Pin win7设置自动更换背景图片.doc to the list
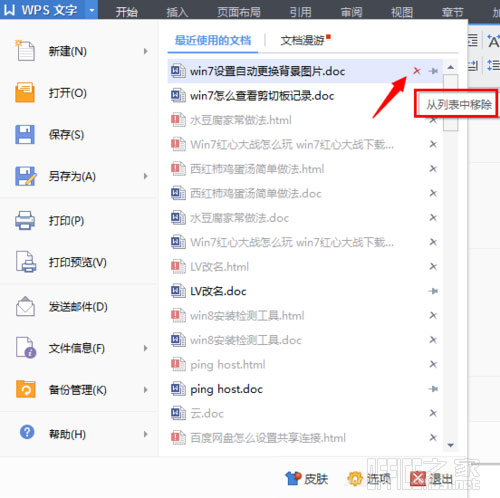 click(x=433, y=71)
